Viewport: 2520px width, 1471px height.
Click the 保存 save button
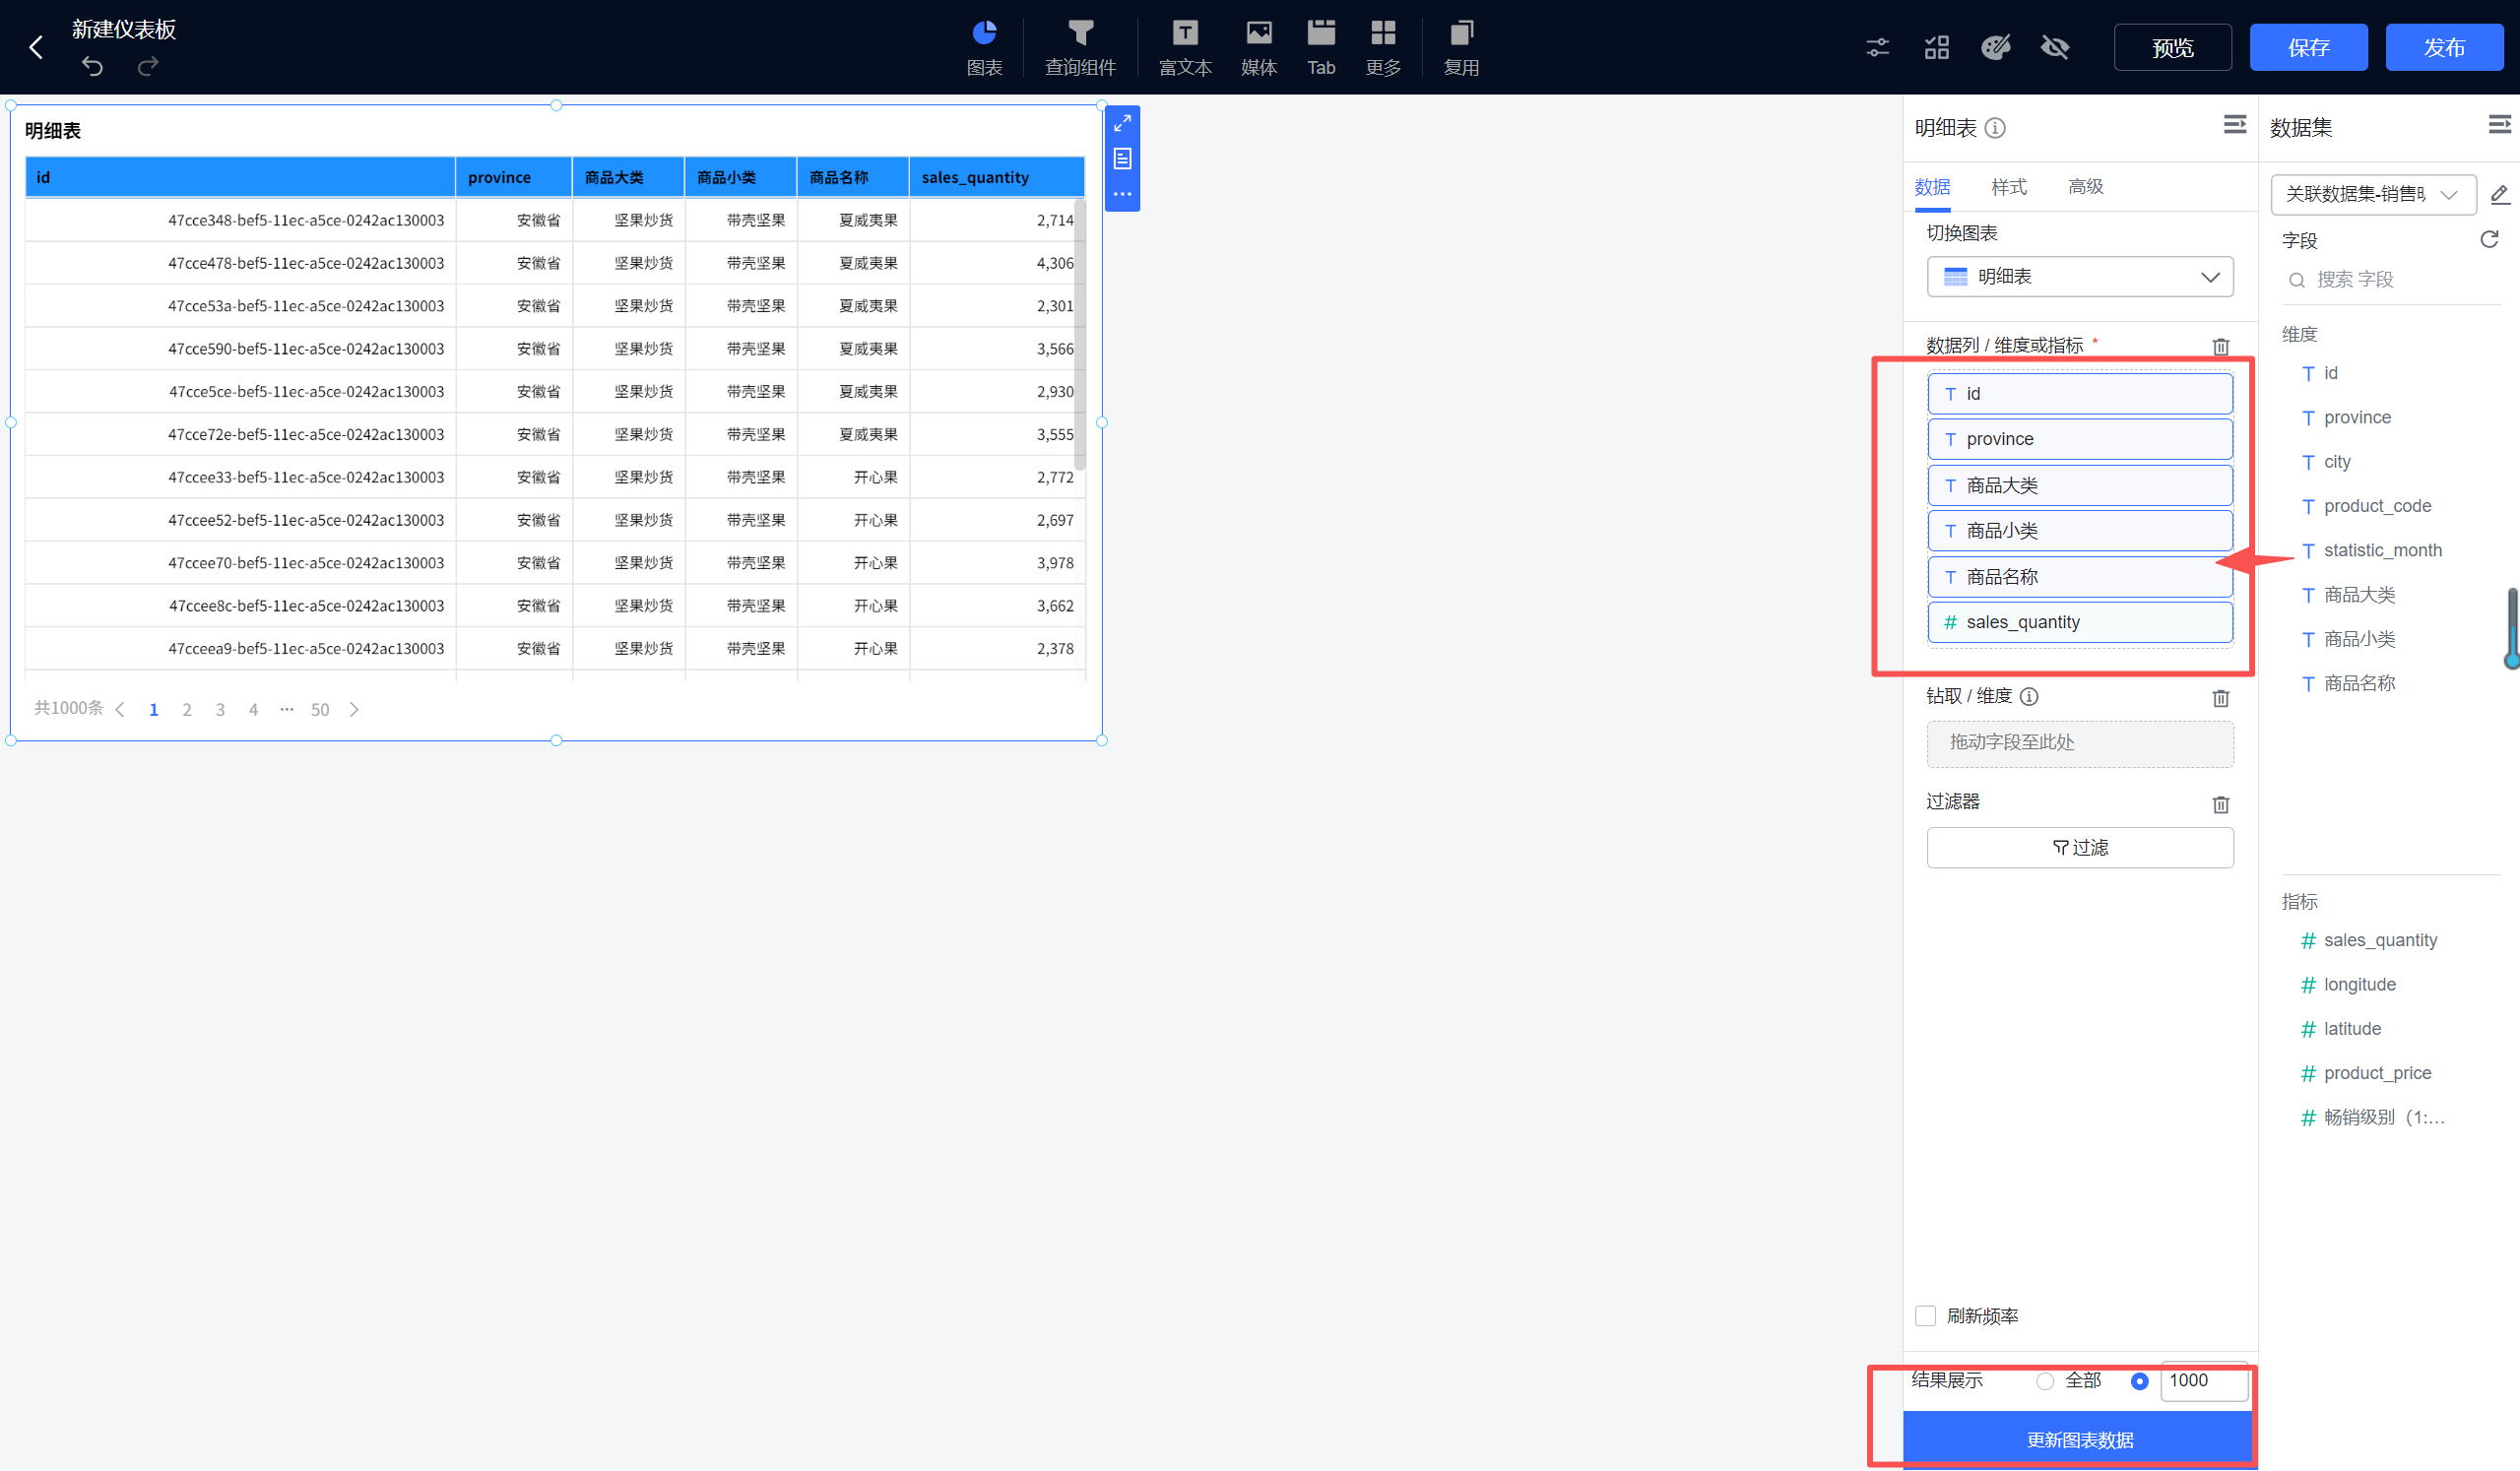[x=2307, y=47]
